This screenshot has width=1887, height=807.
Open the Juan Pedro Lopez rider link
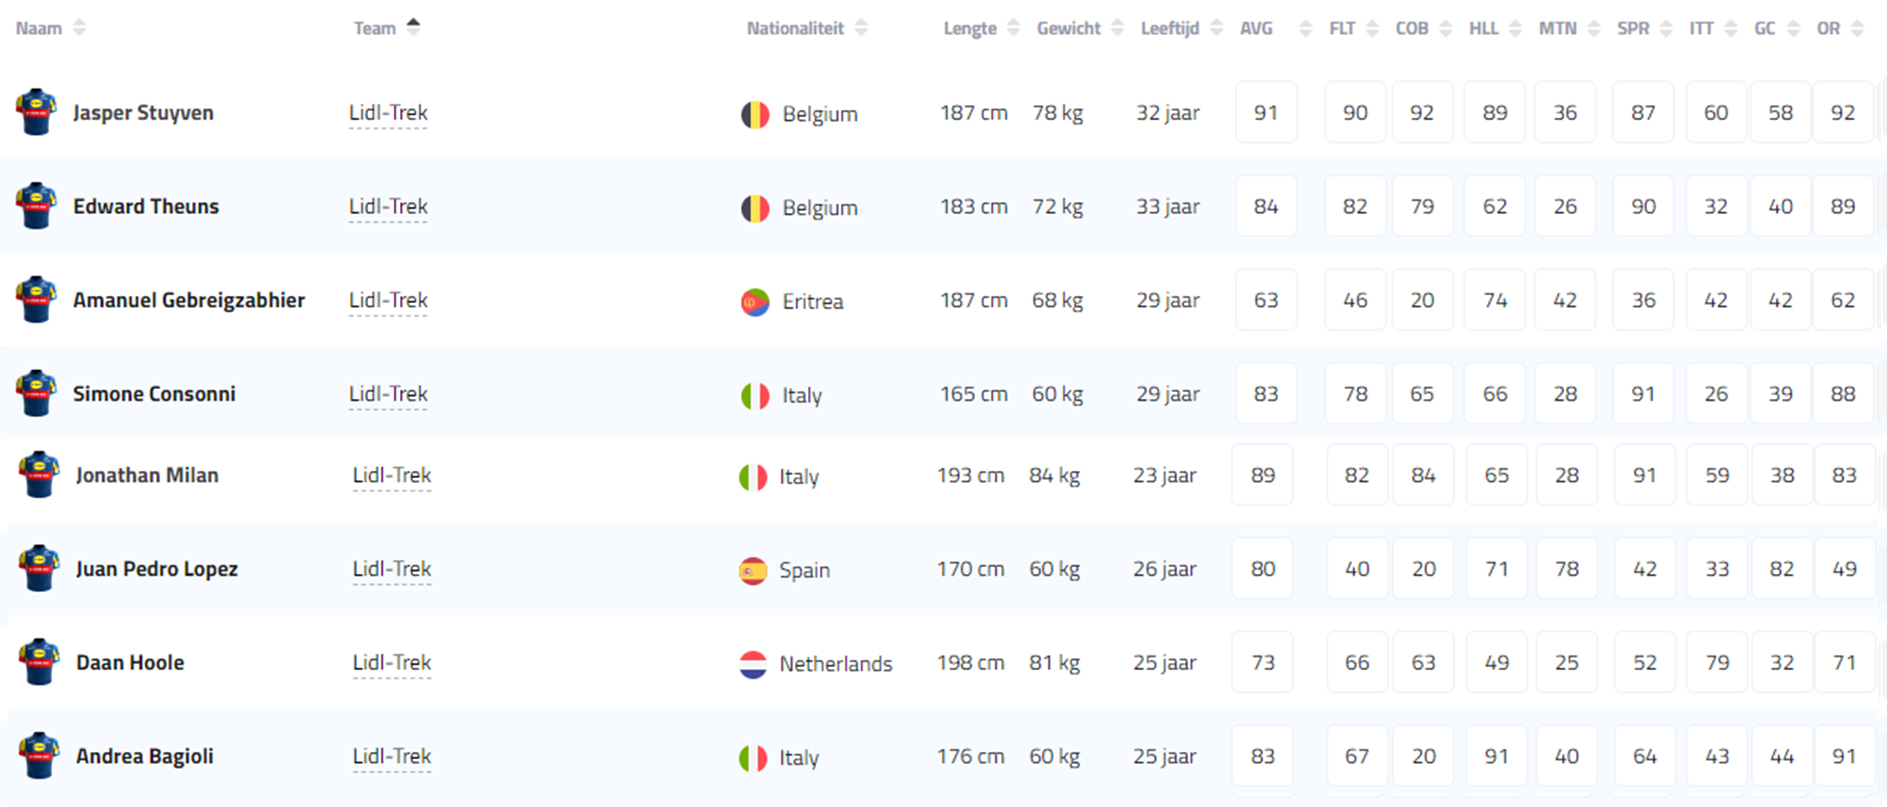point(157,569)
